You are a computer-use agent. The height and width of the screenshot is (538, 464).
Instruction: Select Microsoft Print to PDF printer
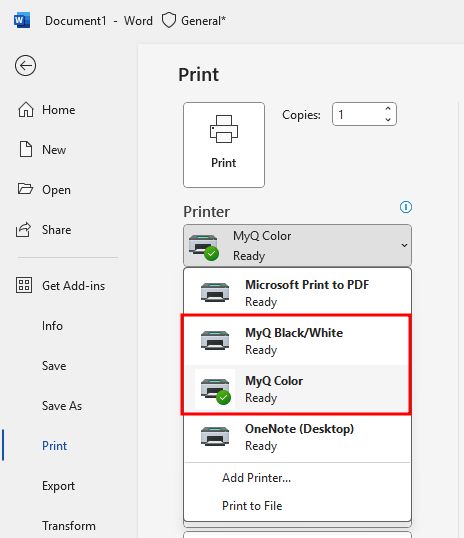(x=297, y=292)
